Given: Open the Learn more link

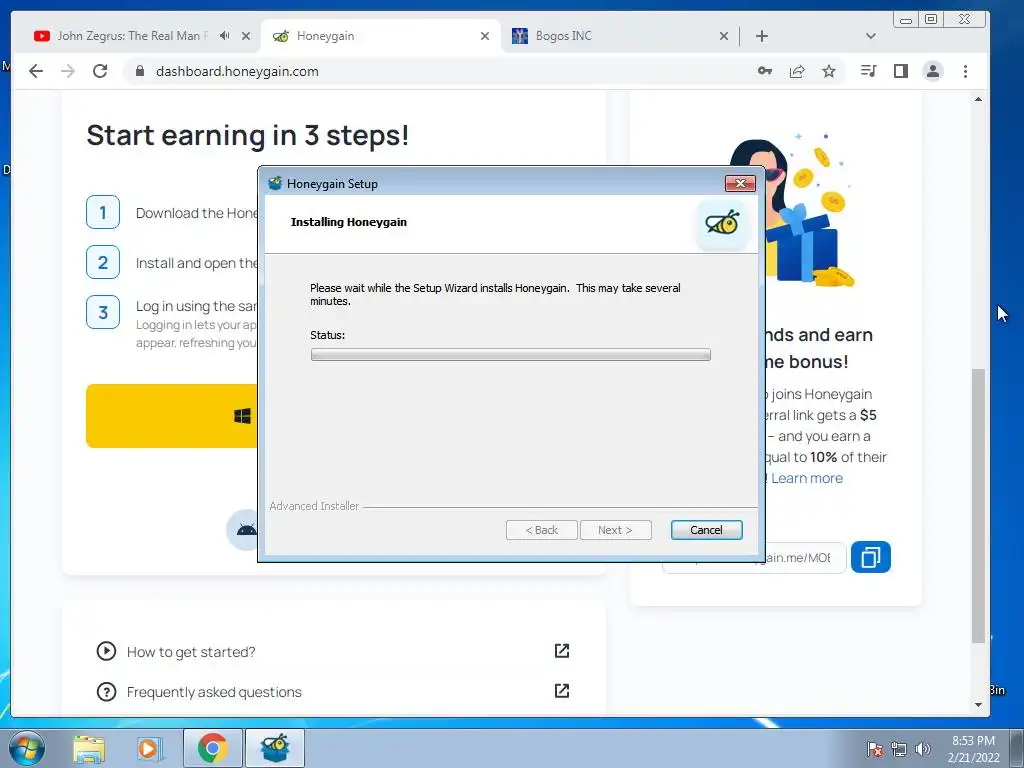Looking at the screenshot, I should [x=807, y=478].
